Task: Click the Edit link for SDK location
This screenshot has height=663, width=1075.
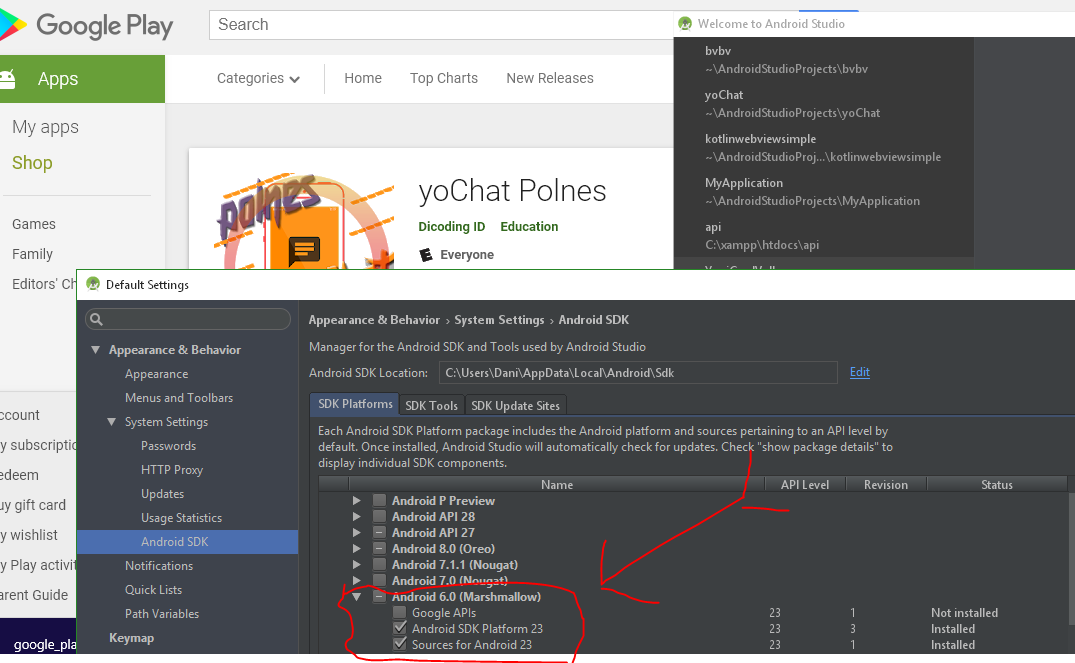Action: (x=860, y=372)
